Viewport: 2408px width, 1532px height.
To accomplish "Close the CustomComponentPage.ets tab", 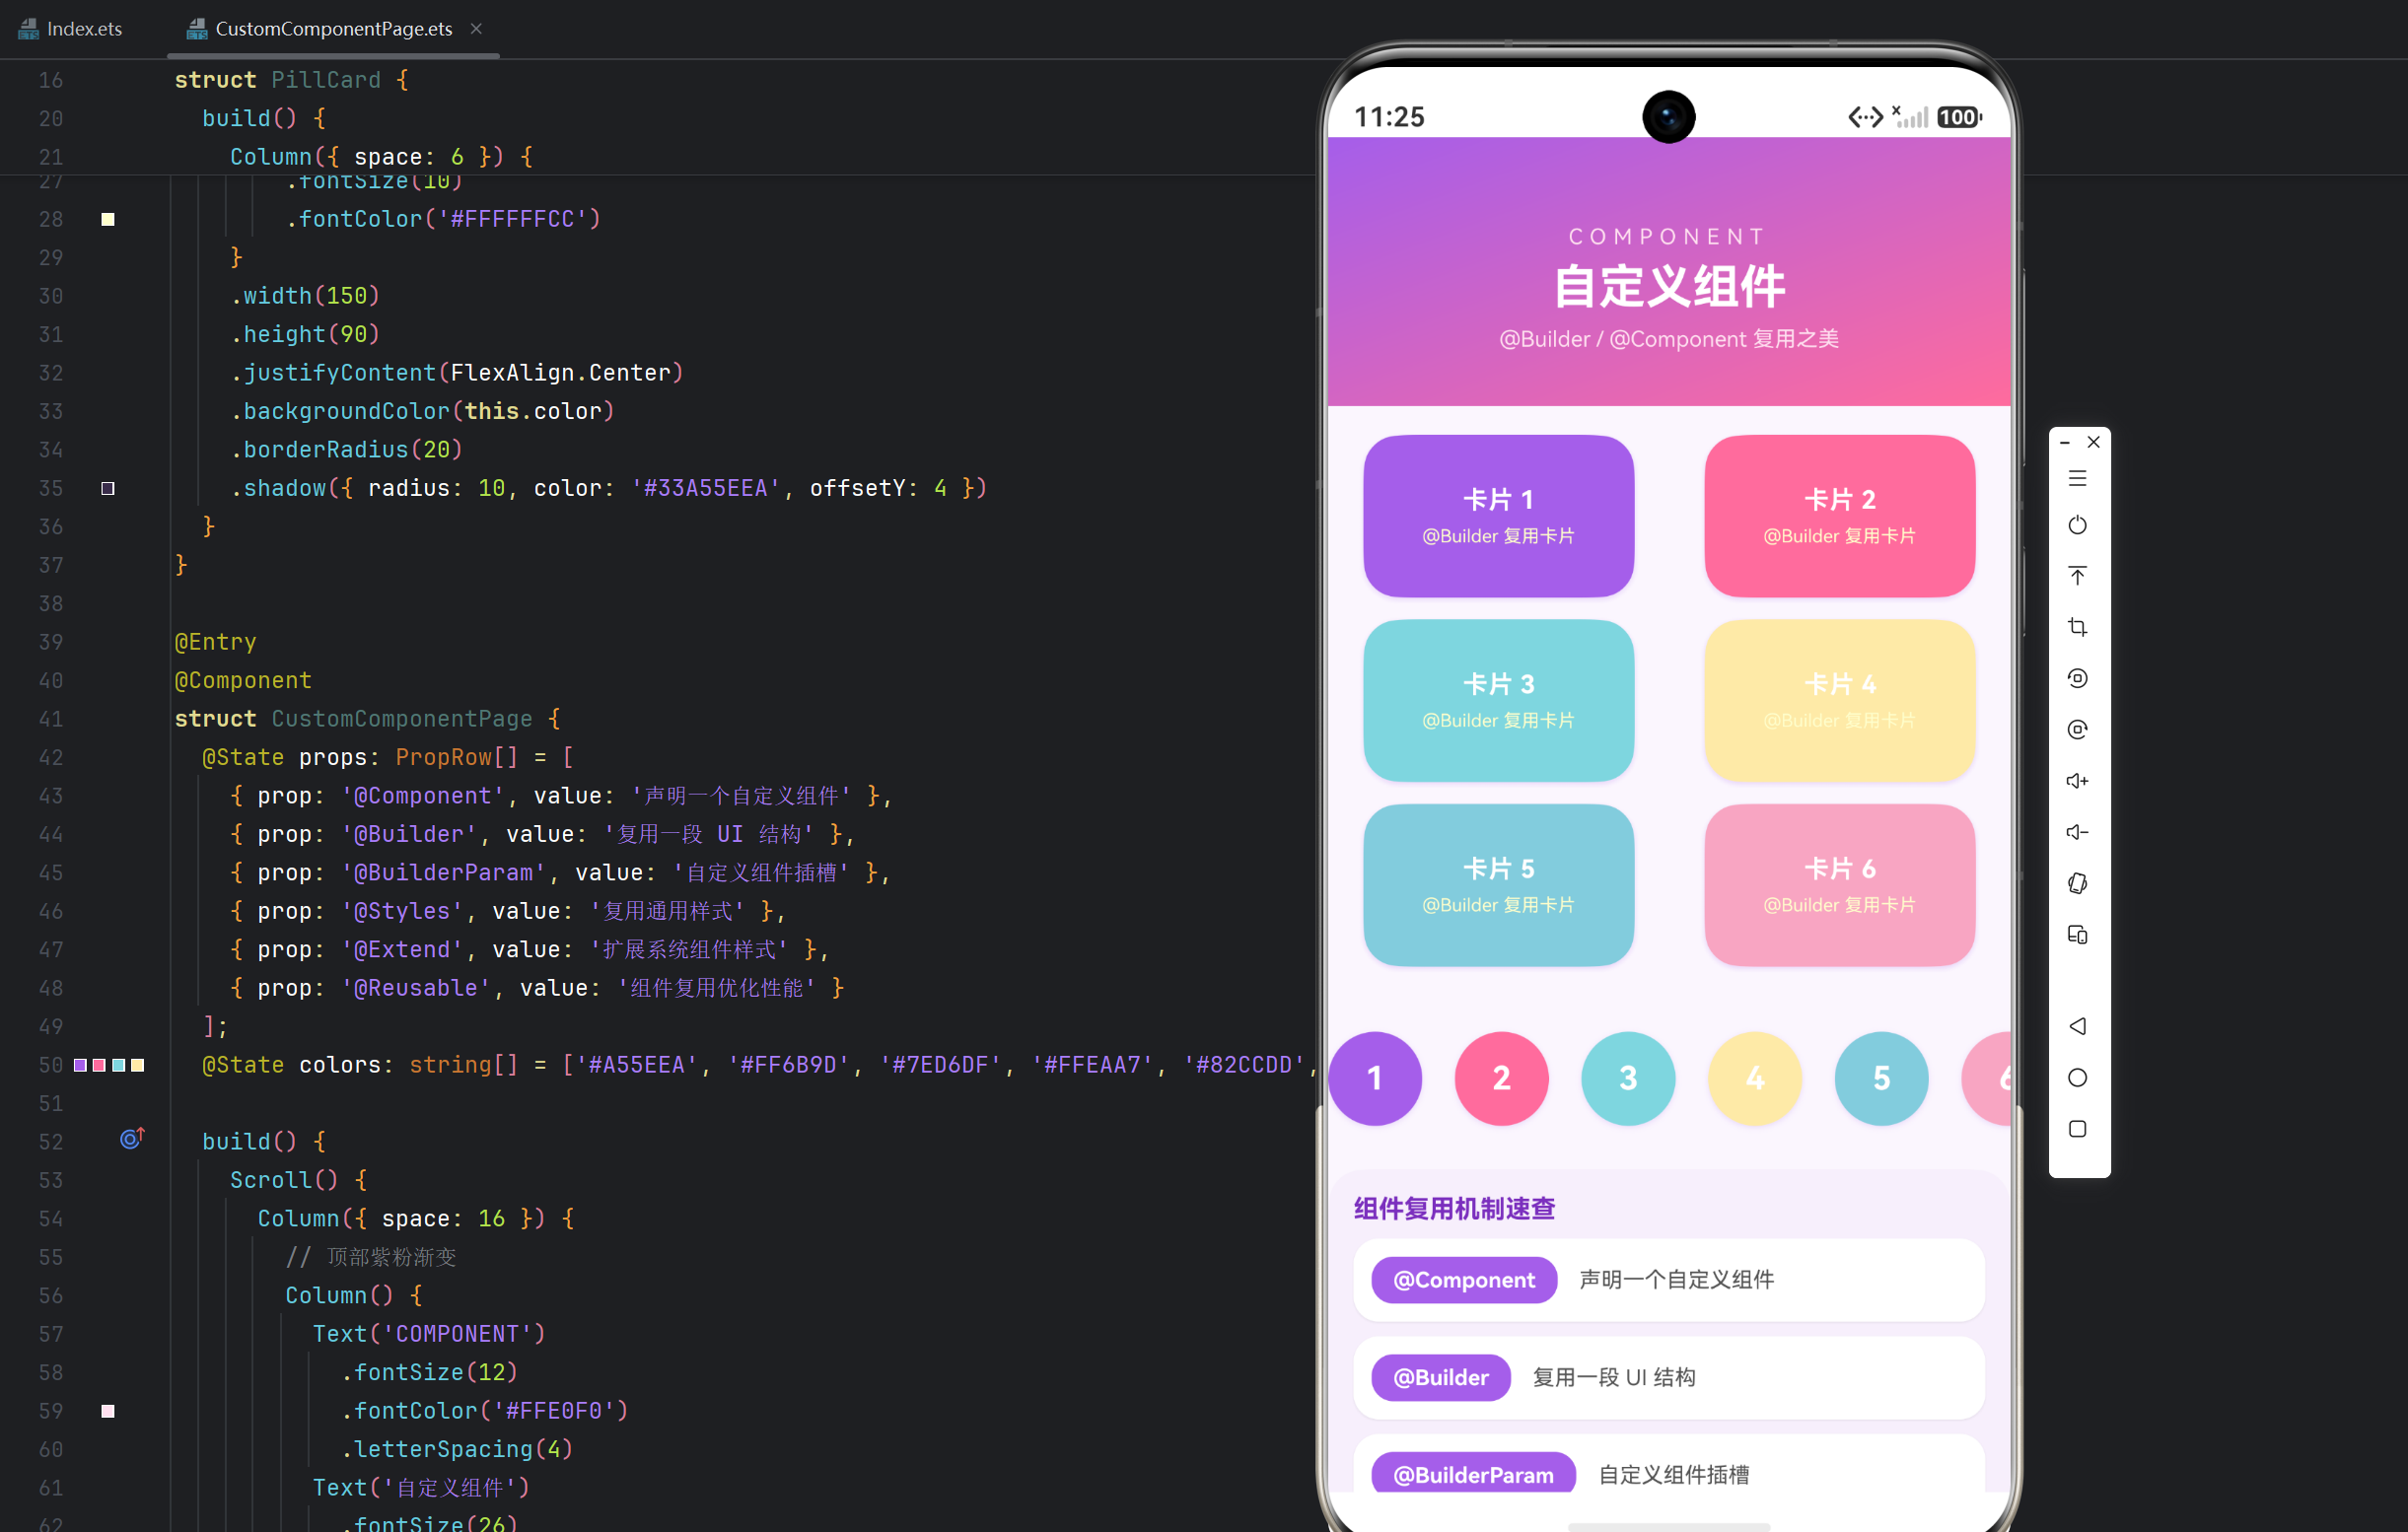I will click(x=476, y=28).
